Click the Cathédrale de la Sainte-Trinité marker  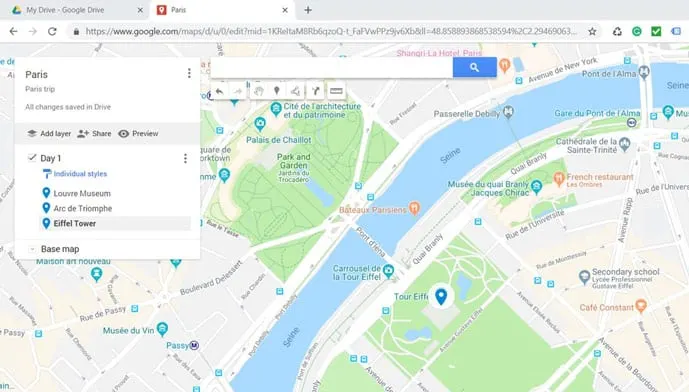[x=624, y=143]
